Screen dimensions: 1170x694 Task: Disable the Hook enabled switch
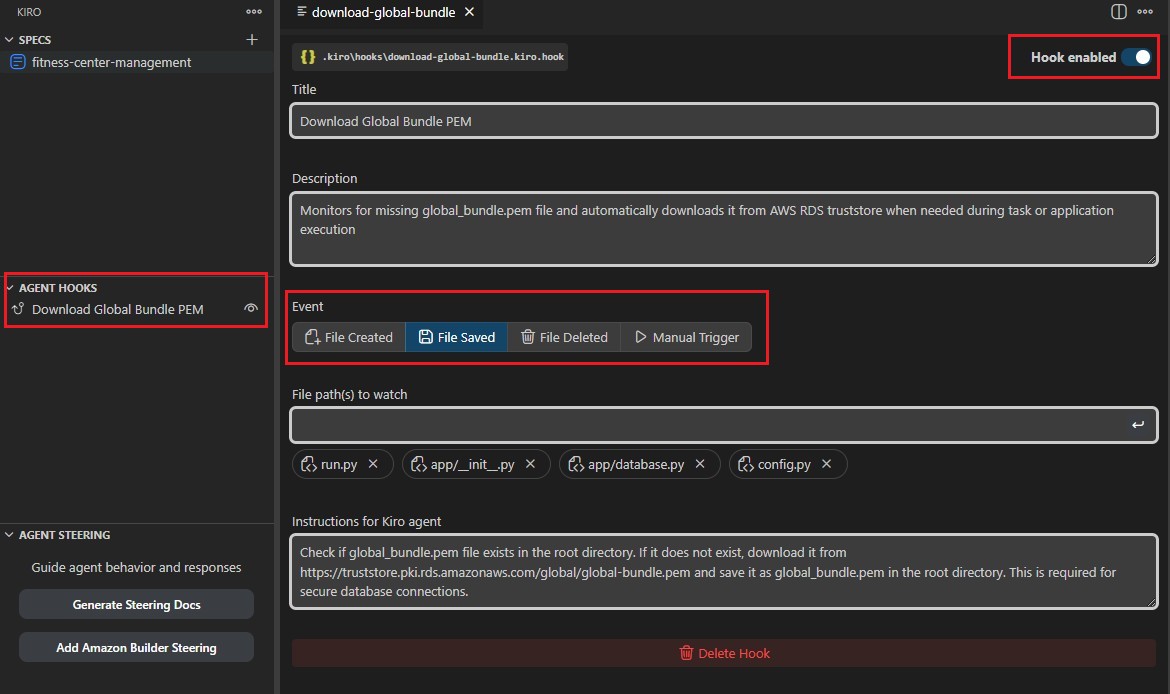1136,57
